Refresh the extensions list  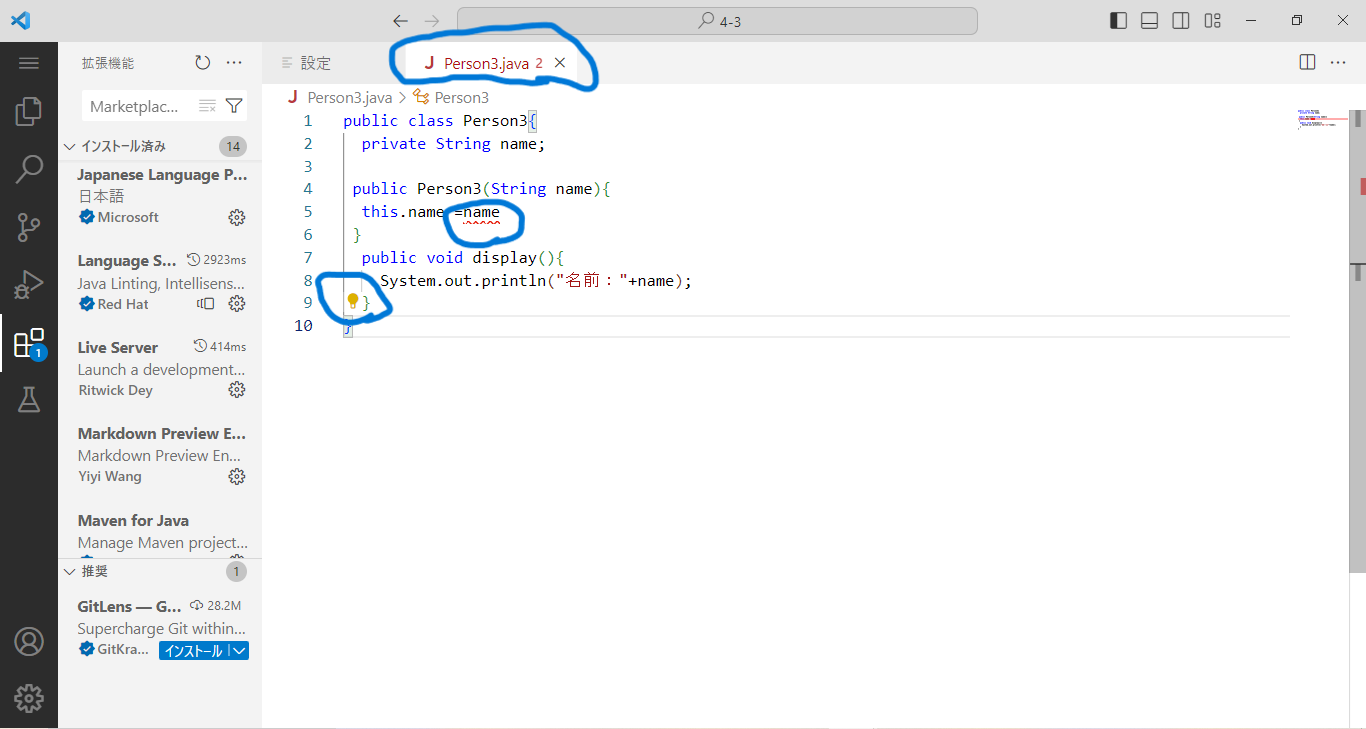click(x=202, y=62)
